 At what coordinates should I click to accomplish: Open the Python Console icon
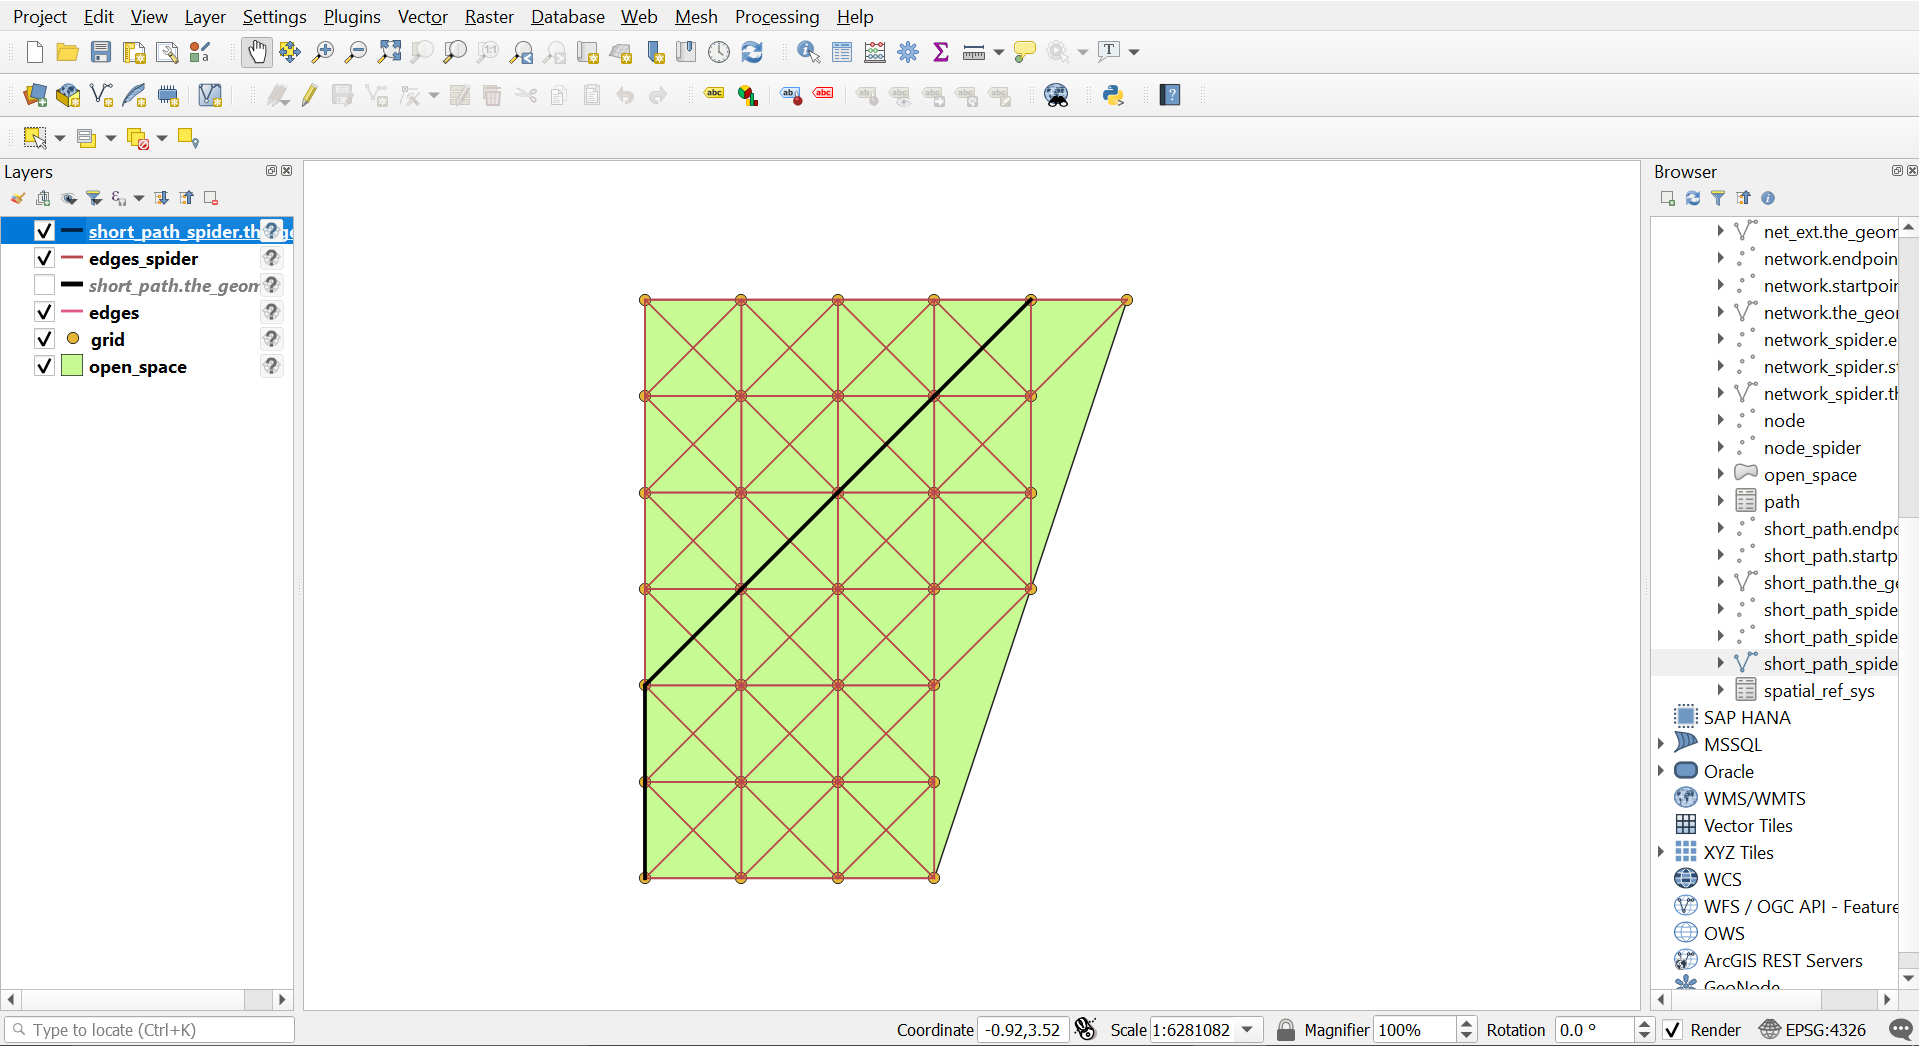[x=1113, y=95]
